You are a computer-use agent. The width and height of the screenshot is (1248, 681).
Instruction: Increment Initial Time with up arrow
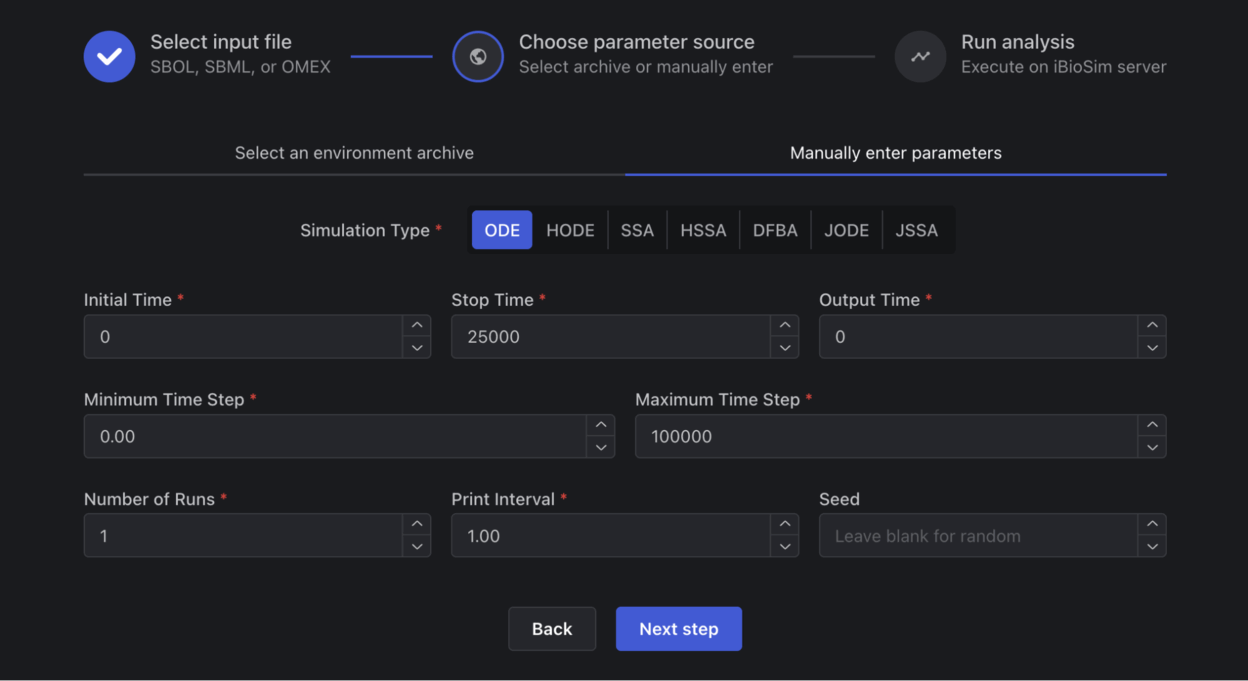click(417, 326)
